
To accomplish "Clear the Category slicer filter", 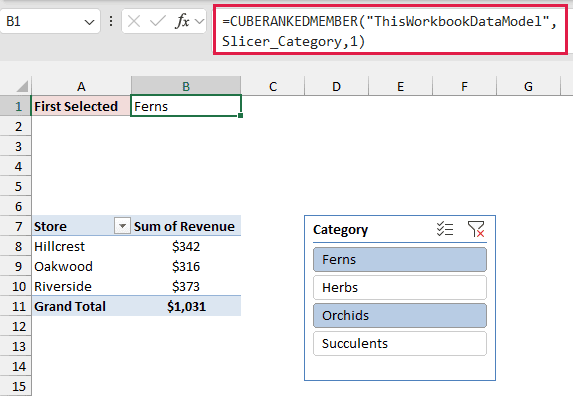I will (x=476, y=229).
